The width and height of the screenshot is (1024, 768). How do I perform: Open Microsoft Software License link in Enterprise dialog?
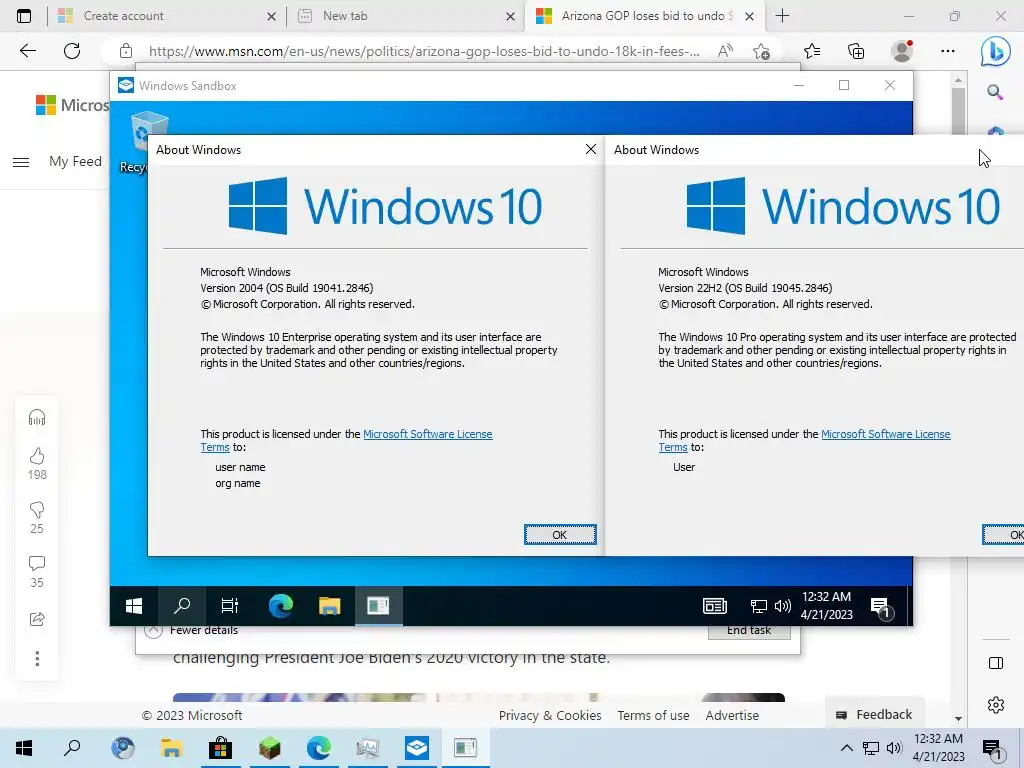pyautogui.click(x=428, y=434)
